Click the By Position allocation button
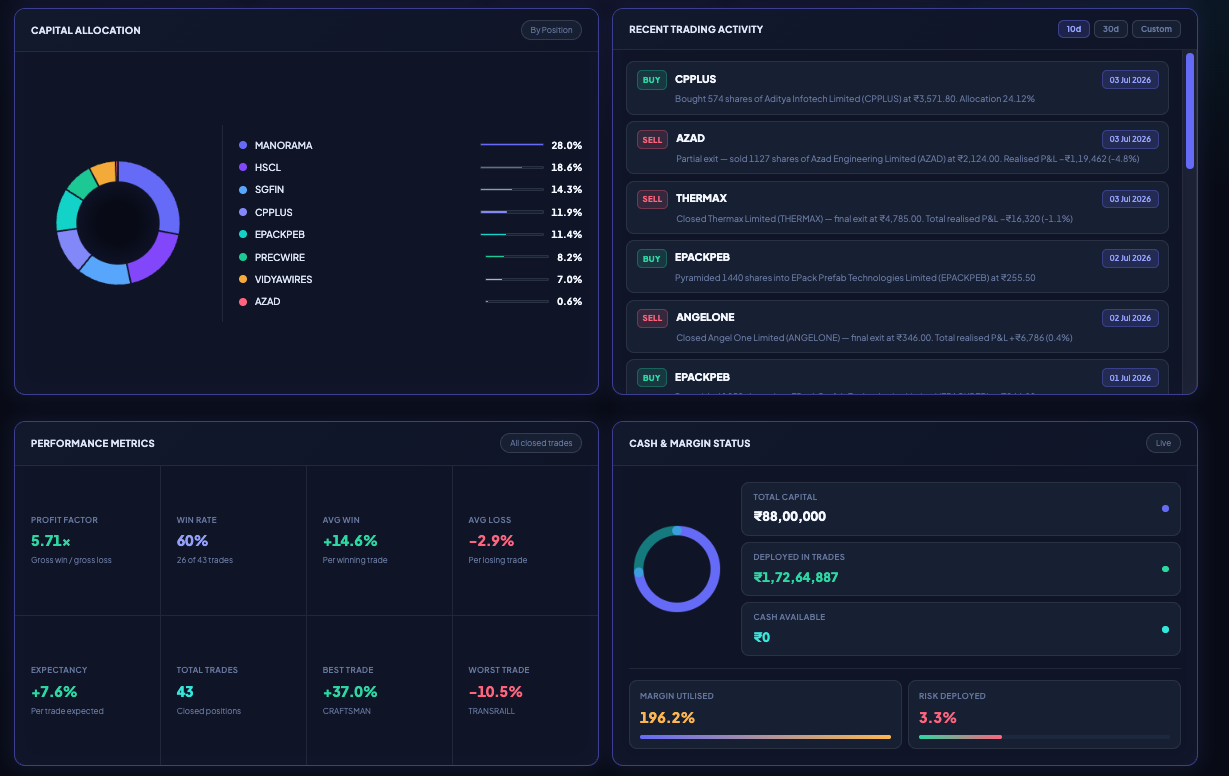 [551, 30]
